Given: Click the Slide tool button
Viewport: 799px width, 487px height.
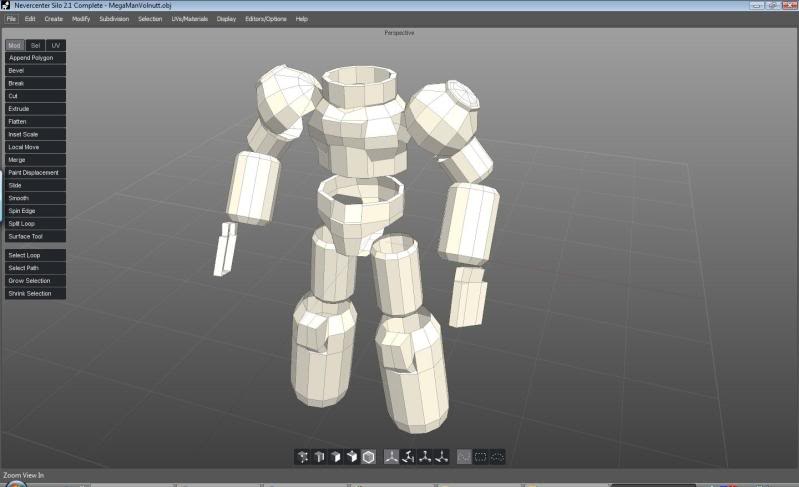Looking at the screenshot, I should (35, 185).
